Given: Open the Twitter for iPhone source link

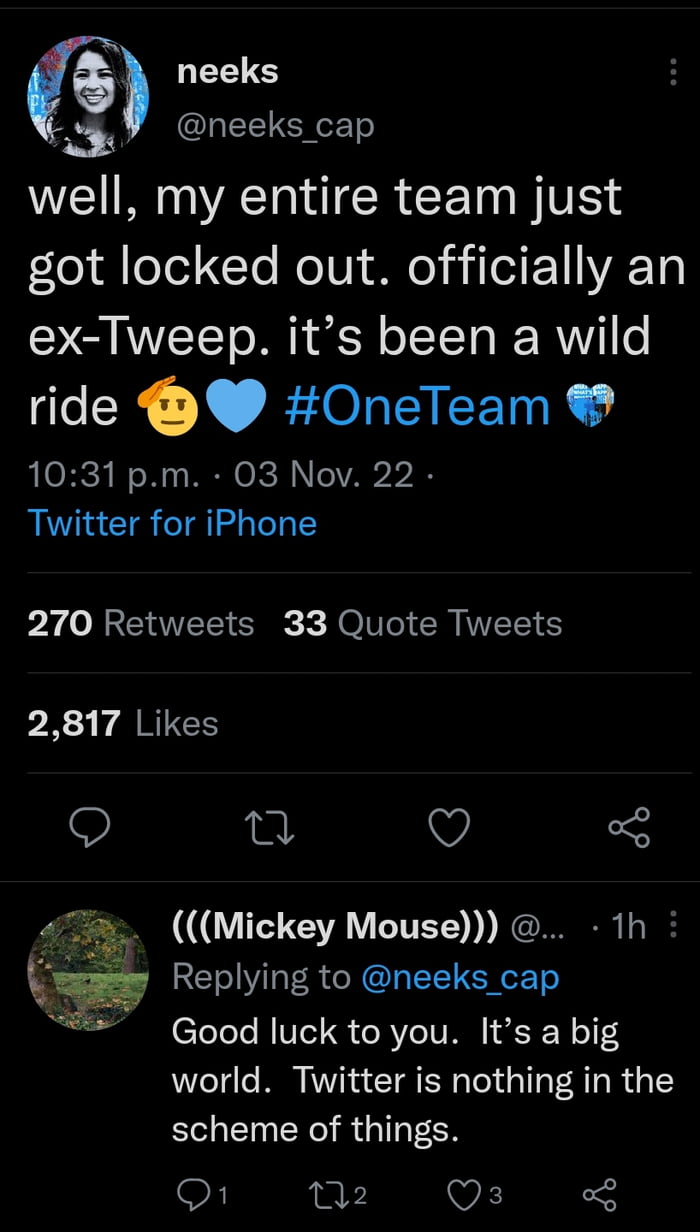Looking at the screenshot, I should pos(172,523).
